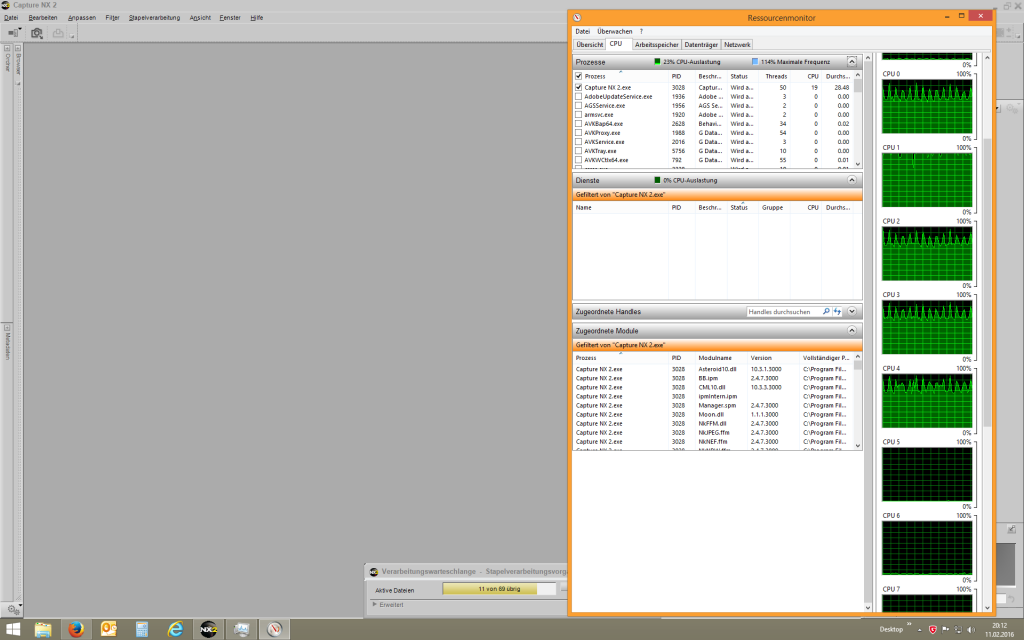This screenshot has width=1024, height=640.
Task: Open the Überwachen menu
Action: pos(615,31)
